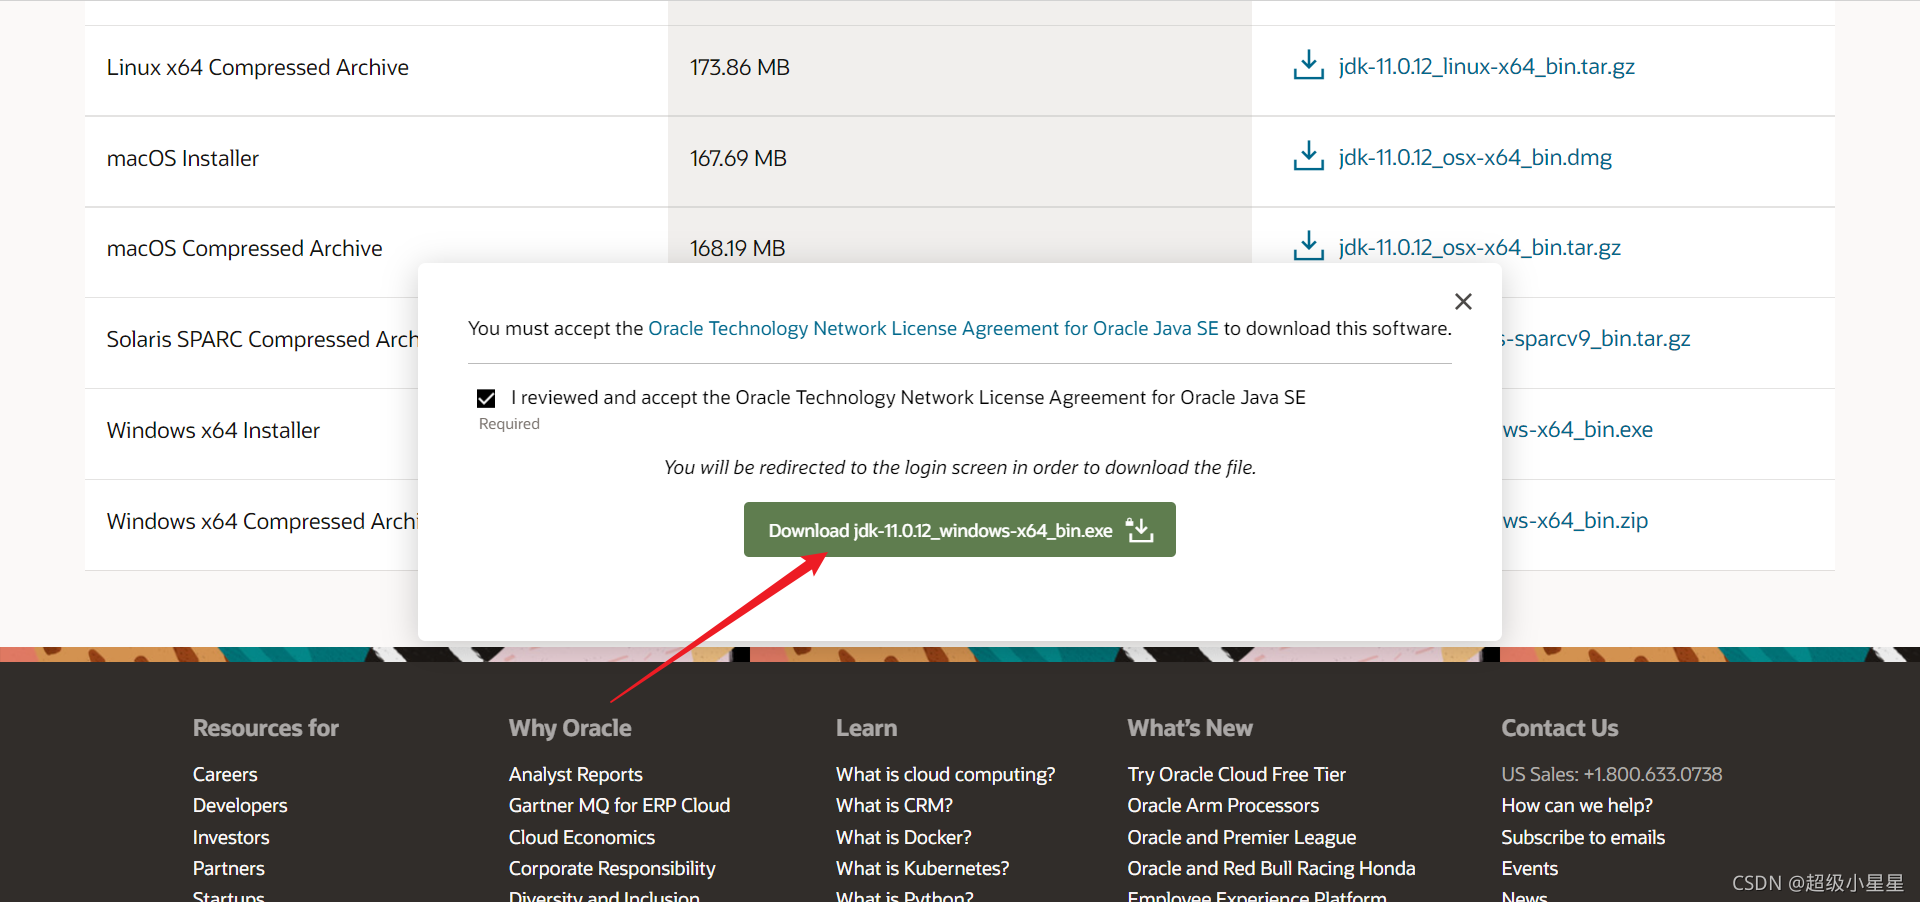Open jdk-11.0.12_osx-x64_bin.tar.gz download link

click(1479, 247)
